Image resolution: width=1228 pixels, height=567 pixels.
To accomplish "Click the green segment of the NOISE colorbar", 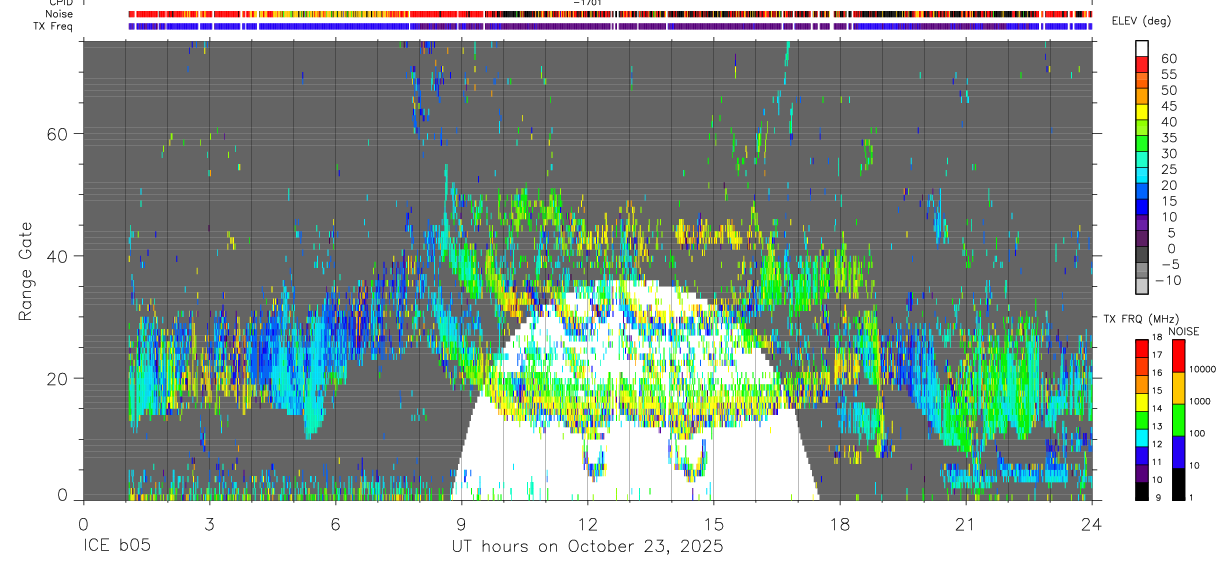I will pos(1179,420).
